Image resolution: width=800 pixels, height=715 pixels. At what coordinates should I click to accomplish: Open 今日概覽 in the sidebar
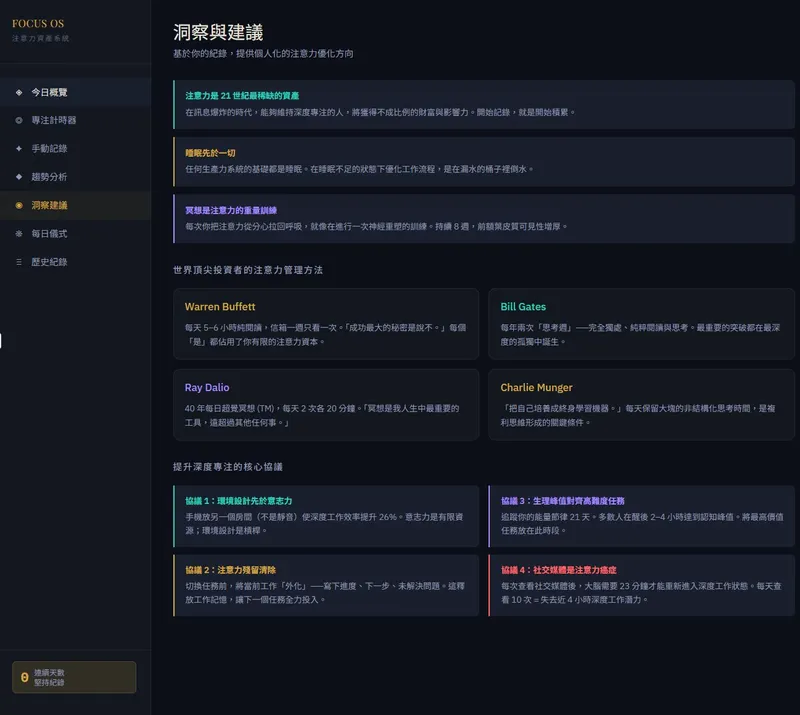pyautogui.click(x=76, y=92)
